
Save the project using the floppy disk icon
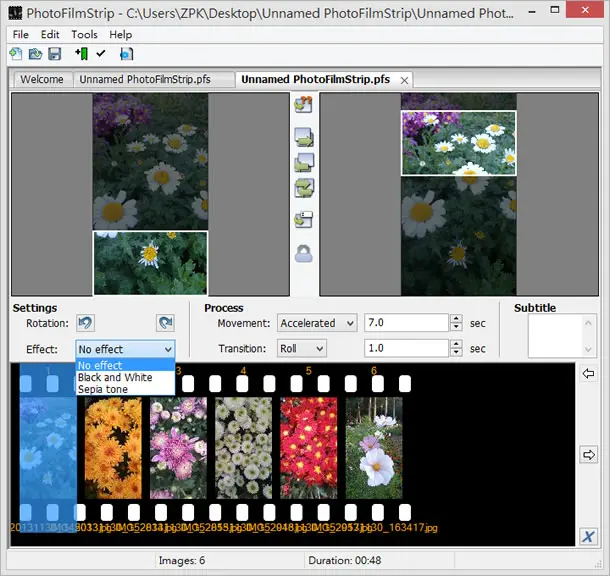pyautogui.click(x=54, y=54)
